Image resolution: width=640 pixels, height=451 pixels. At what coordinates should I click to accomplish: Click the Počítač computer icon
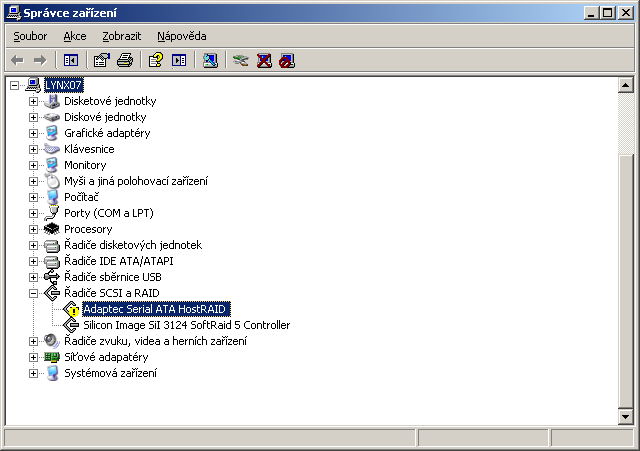[x=52, y=197]
